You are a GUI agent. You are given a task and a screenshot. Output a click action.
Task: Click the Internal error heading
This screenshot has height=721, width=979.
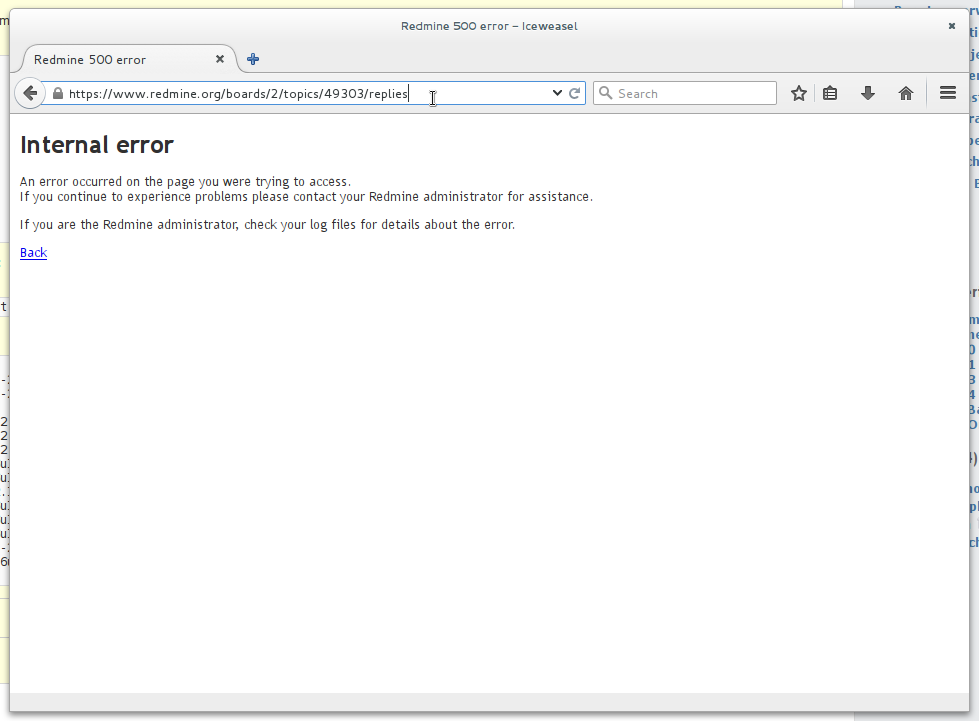(x=97, y=145)
